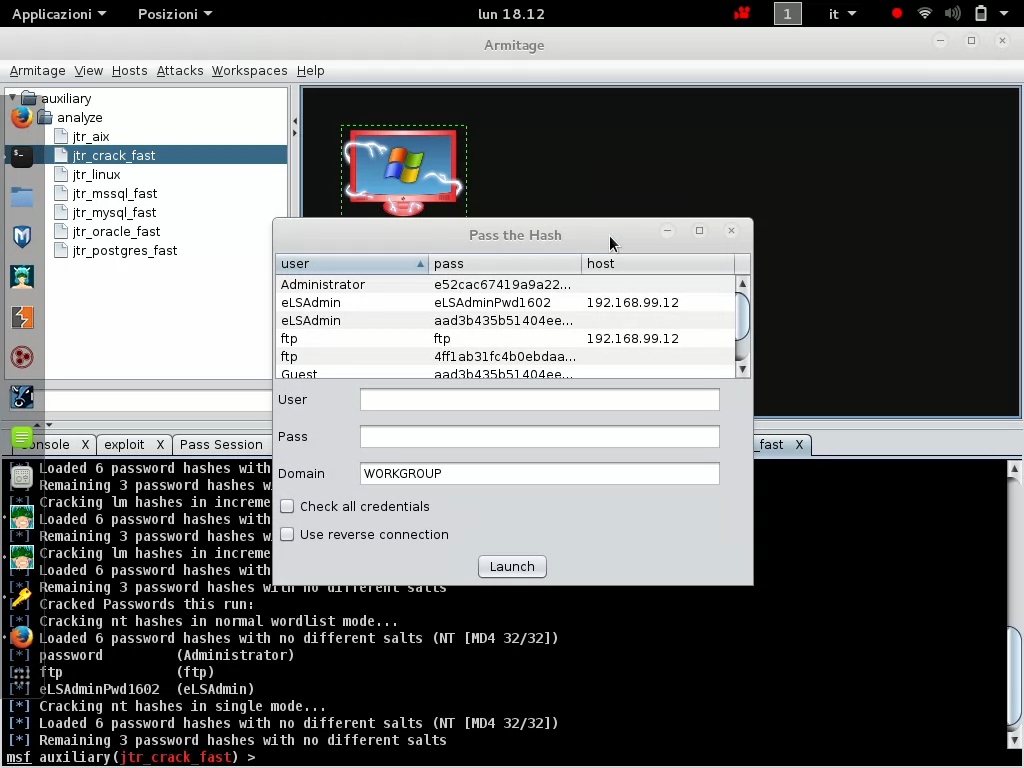Select the jtr_oracle_fast module

point(116,231)
